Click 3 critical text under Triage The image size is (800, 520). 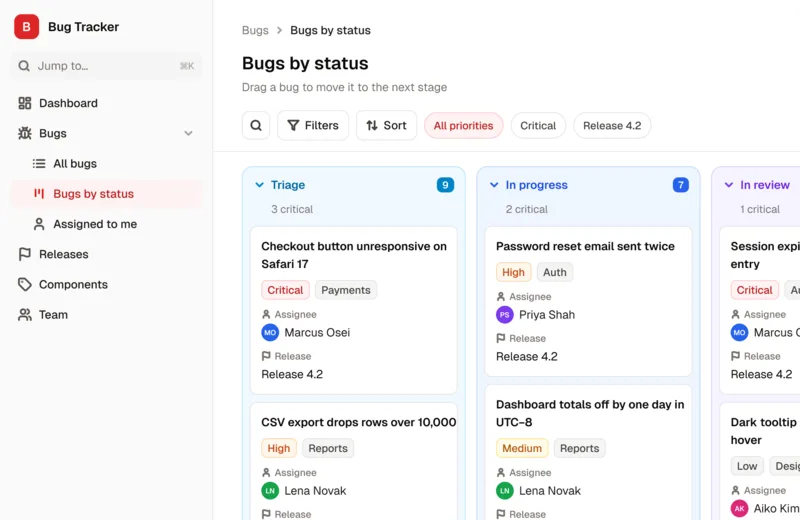[x=292, y=209]
